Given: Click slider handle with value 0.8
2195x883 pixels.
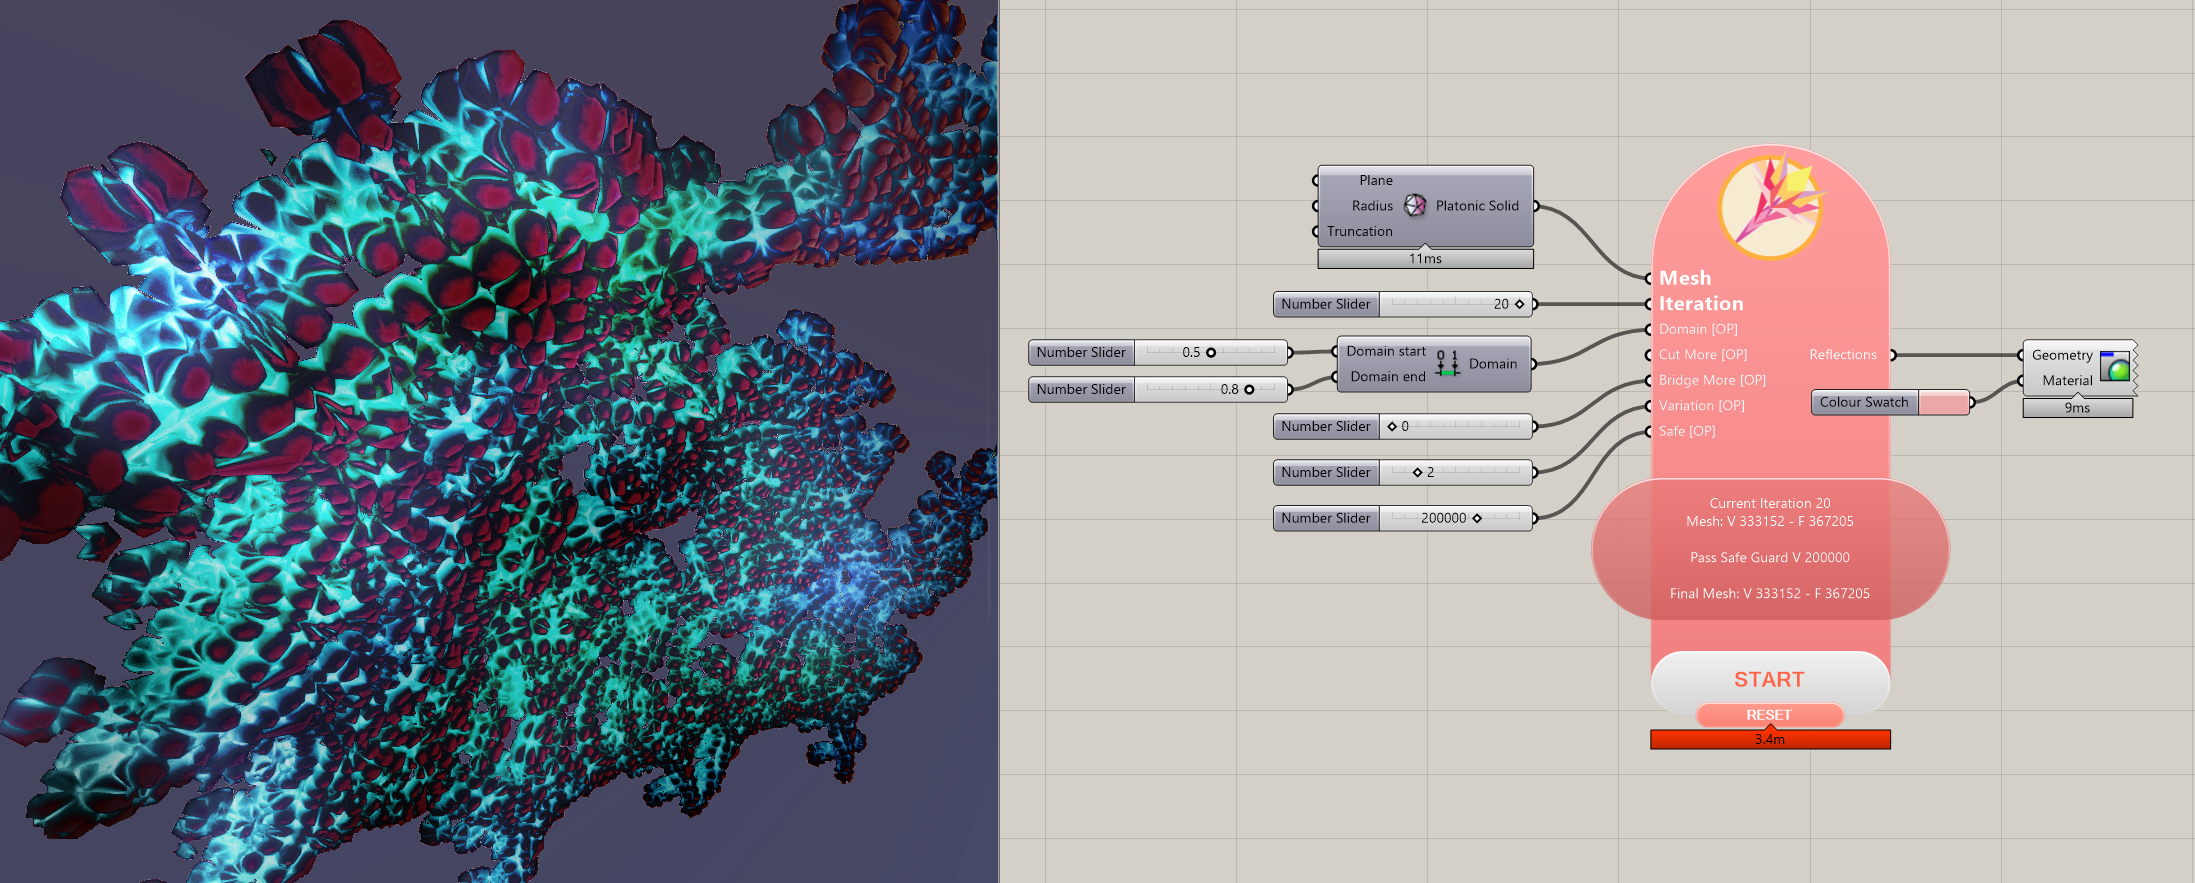Looking at the screenshot, I should click(1249, 390).
